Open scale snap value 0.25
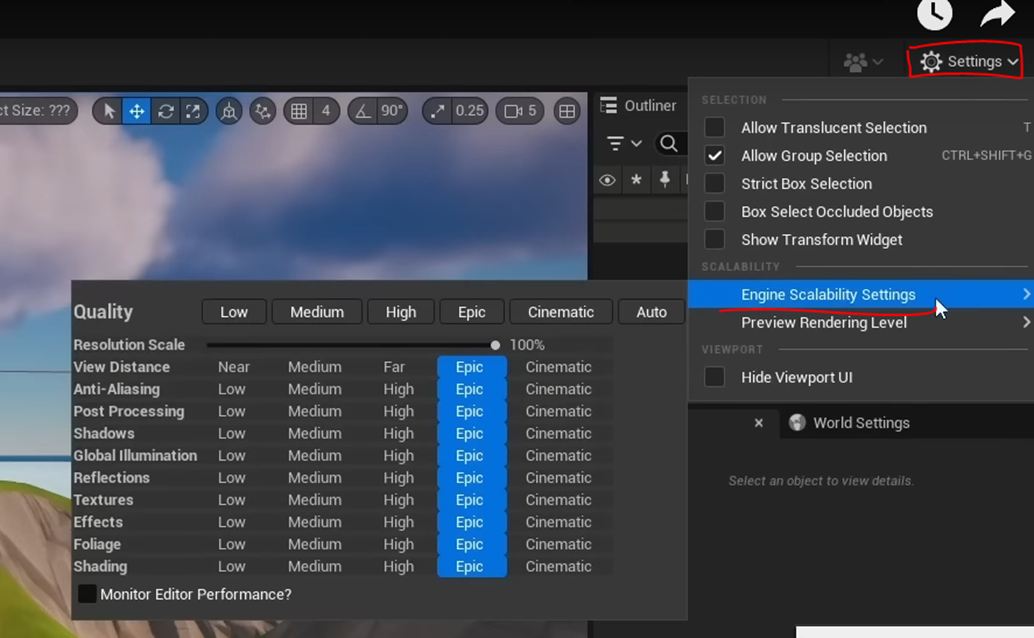1034x638 pixels. pos(469,111)
